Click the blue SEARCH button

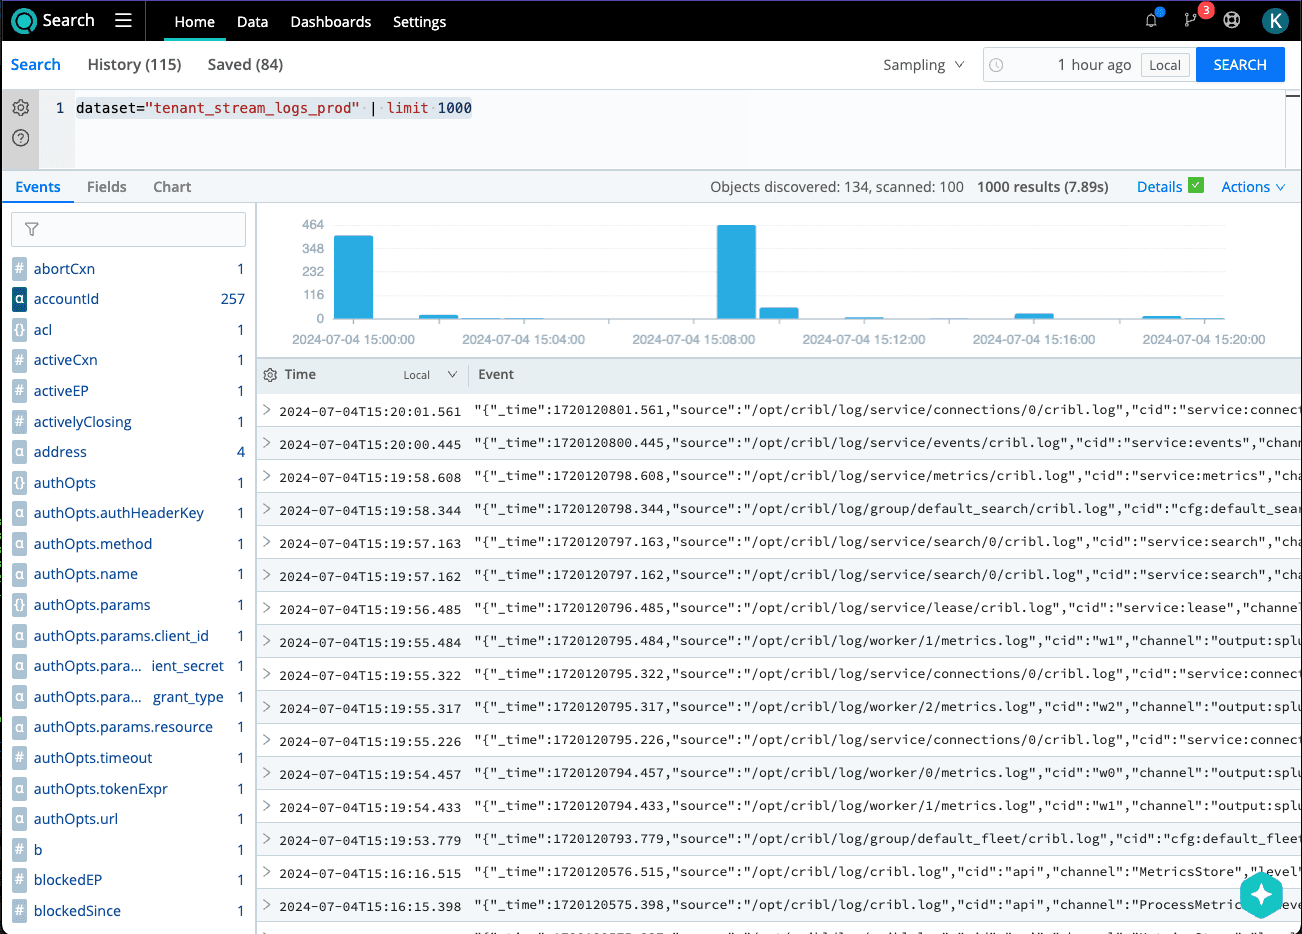tap(1240, 65)
